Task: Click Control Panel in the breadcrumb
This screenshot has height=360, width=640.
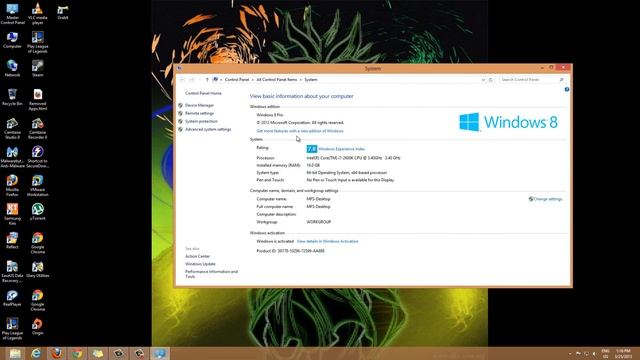Action: coord(237,80)
